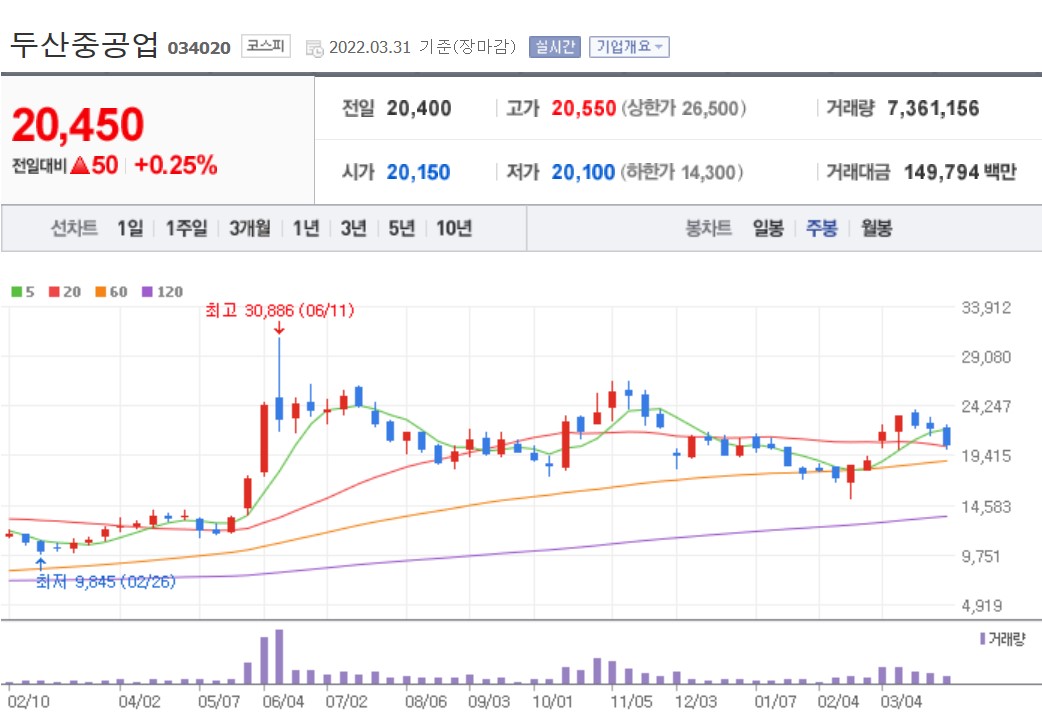Click the stock name 두산중공업
The height and width of the screenshot is (720, 1042).
(84, 45)
